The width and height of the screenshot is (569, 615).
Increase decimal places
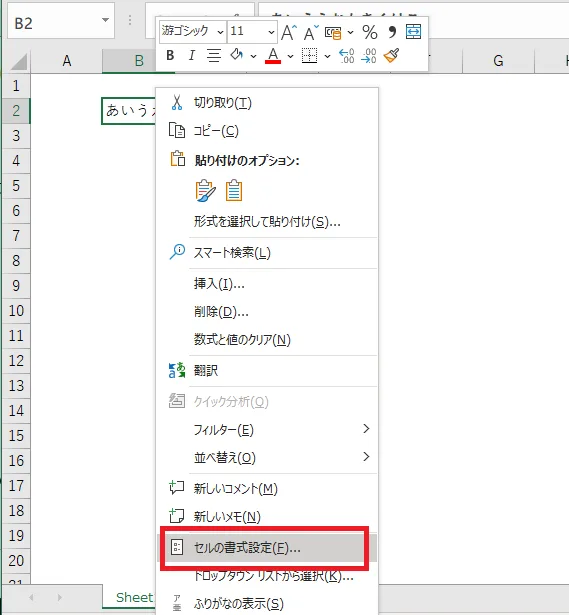(x=347, y=56)
